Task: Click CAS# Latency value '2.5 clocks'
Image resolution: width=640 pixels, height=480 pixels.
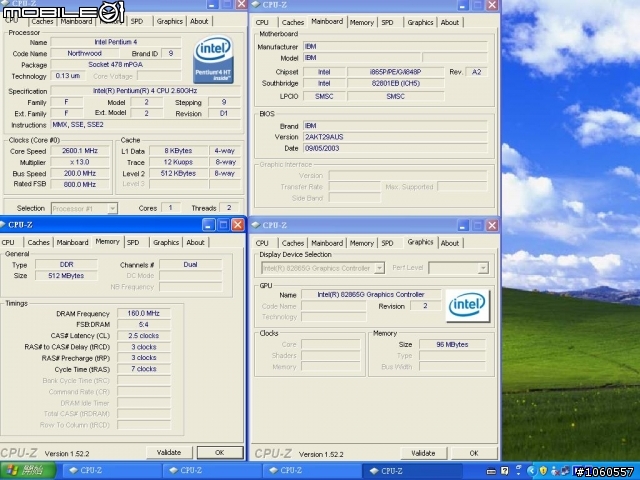Action: 144,336
